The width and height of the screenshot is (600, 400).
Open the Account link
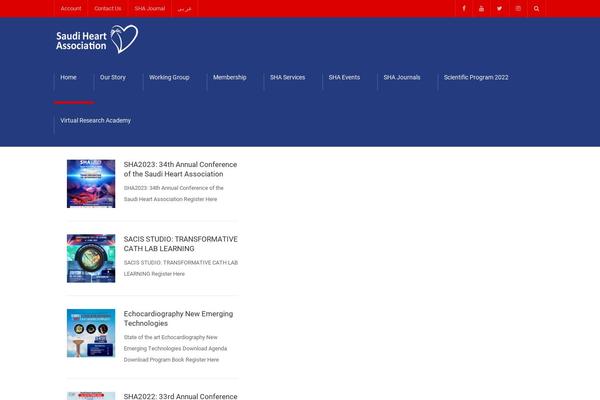click(x=71, y=8)
